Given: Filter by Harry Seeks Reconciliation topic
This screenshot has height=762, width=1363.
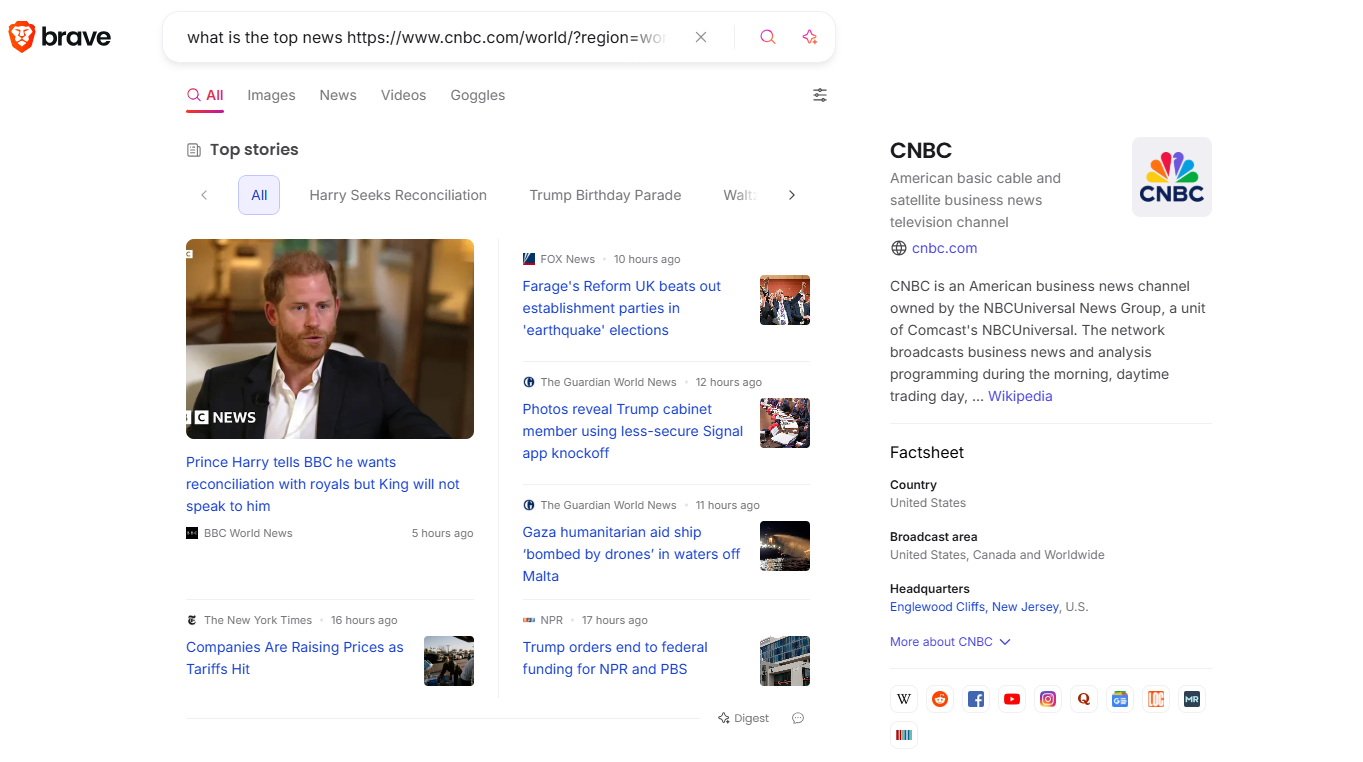Looking at the screenshot, I should 398,195.
